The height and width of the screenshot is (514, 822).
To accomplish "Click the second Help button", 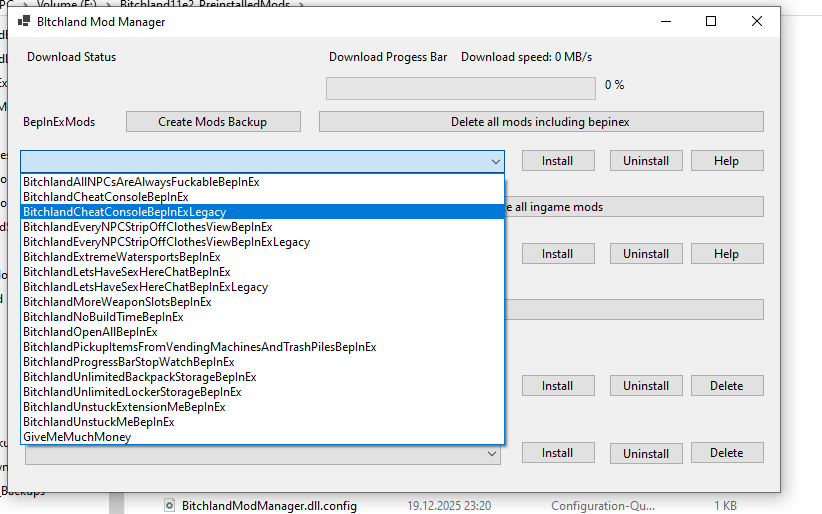I will pyautogui.click(x=727, y=254).
